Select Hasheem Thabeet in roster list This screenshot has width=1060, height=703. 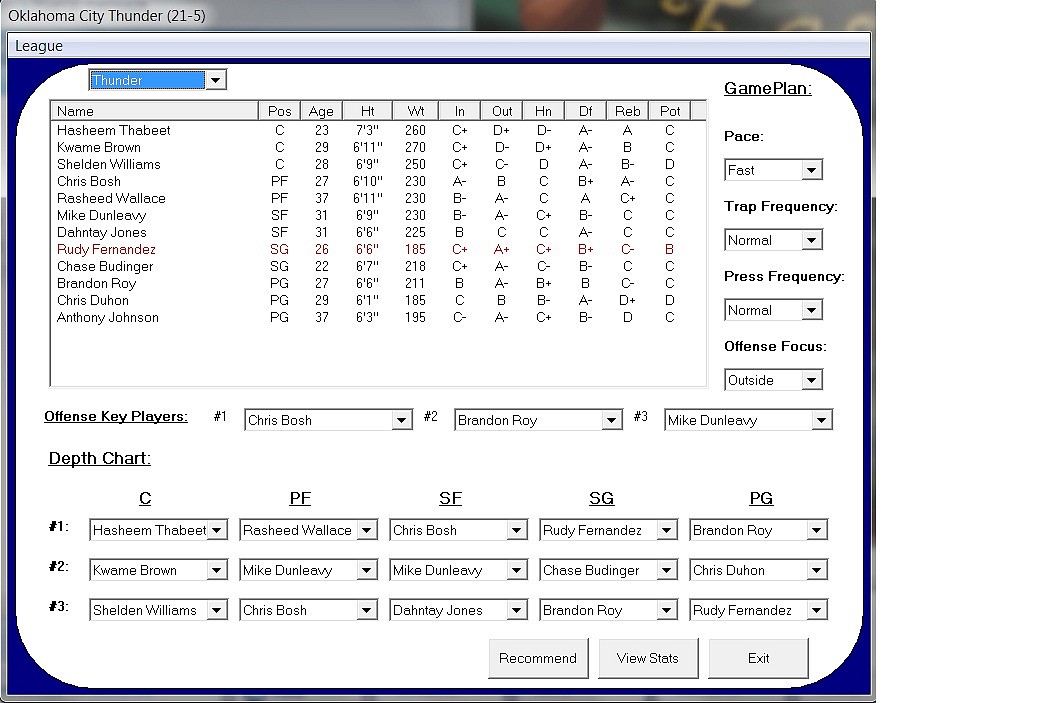(x=379, y=130)
